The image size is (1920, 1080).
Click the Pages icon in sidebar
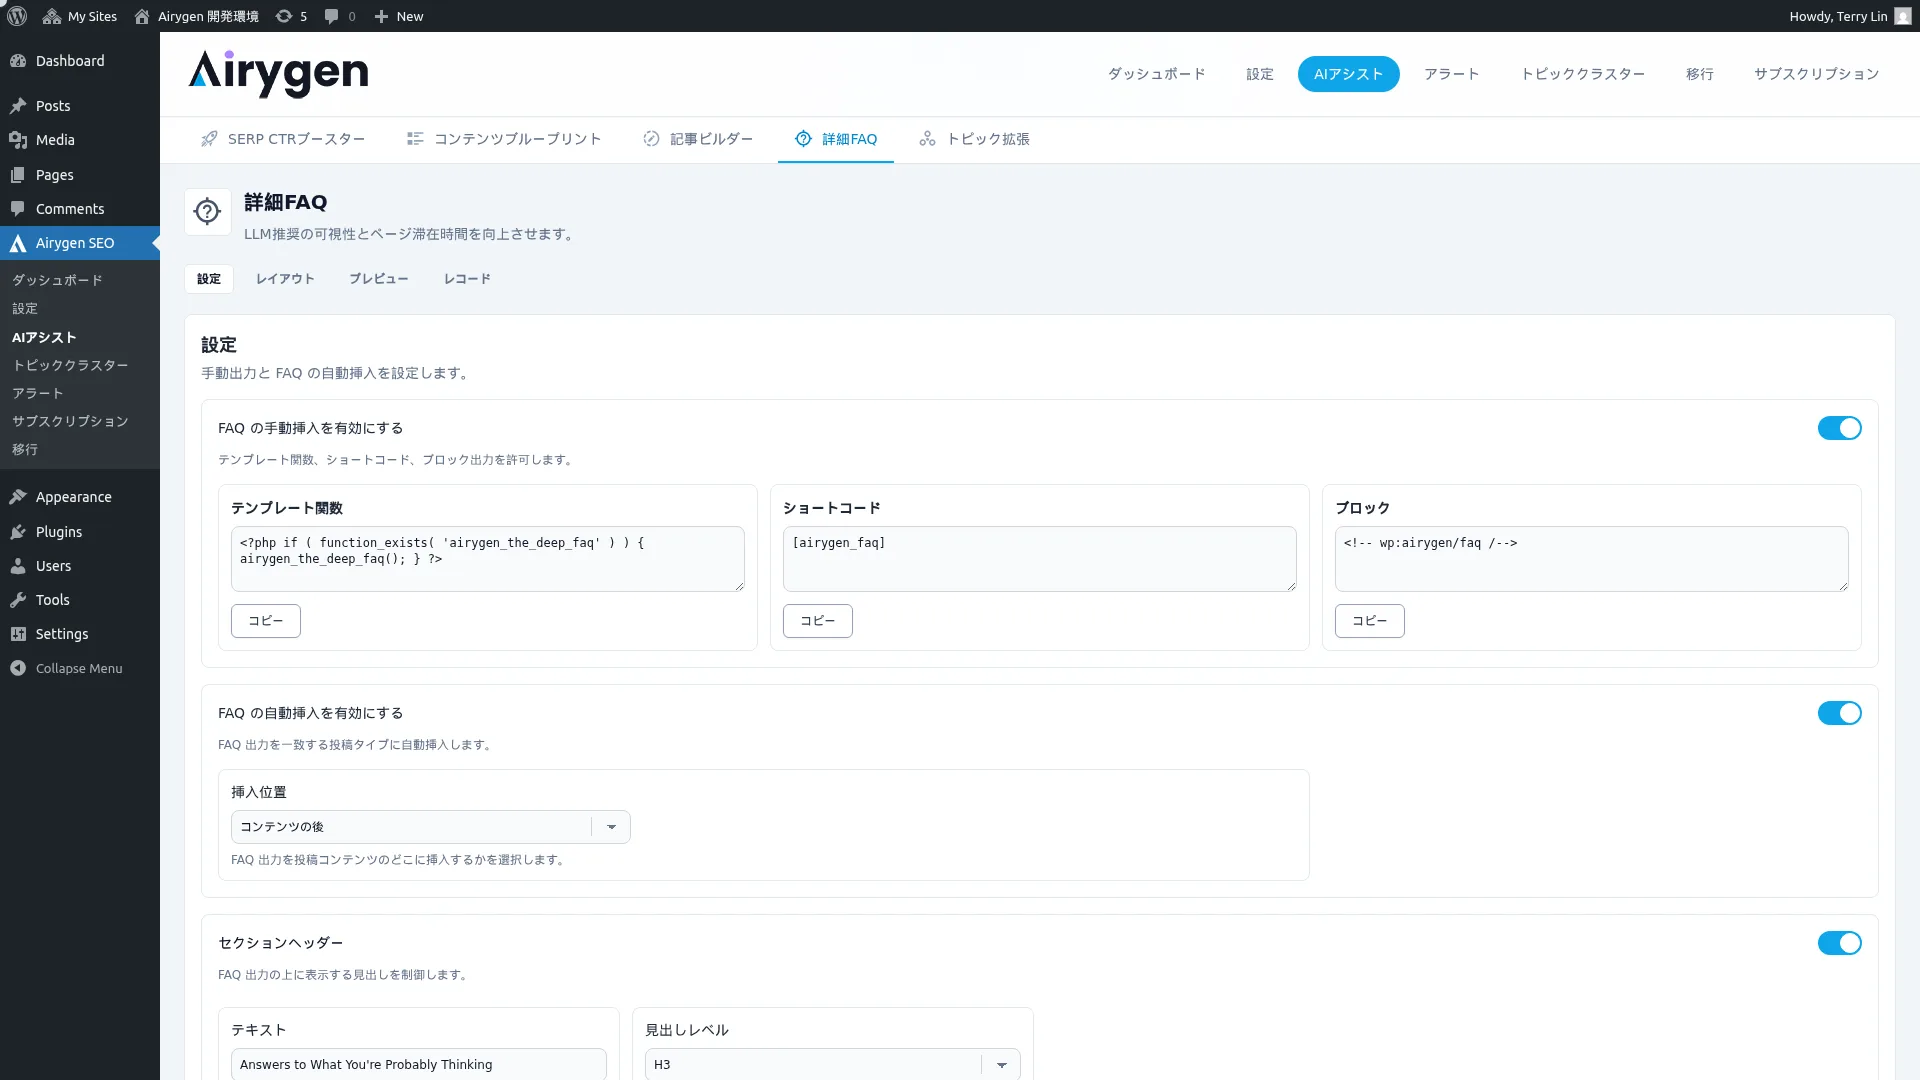click(x=18, y=175)
